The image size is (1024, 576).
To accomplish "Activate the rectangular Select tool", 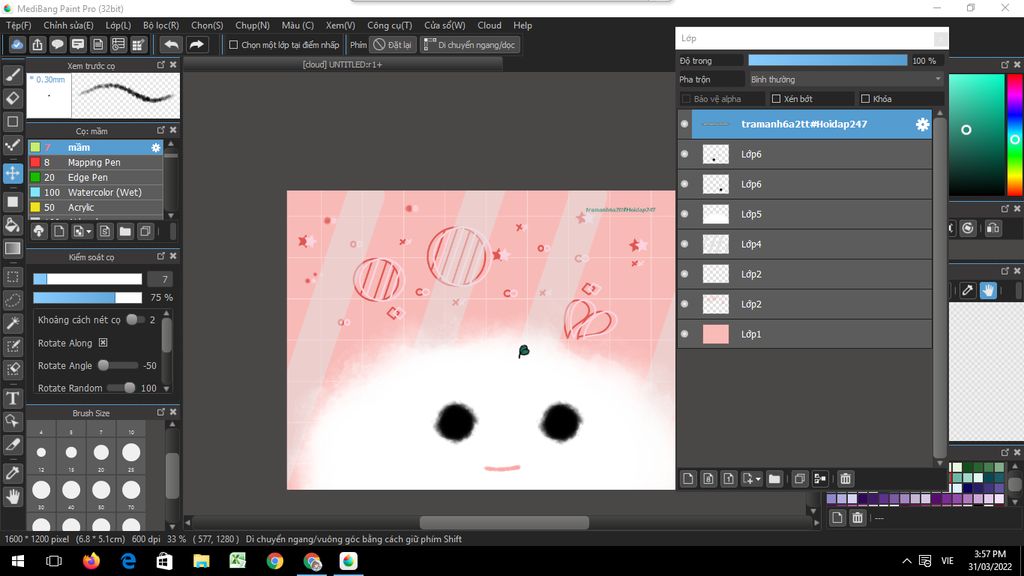I will click(12, 277).
